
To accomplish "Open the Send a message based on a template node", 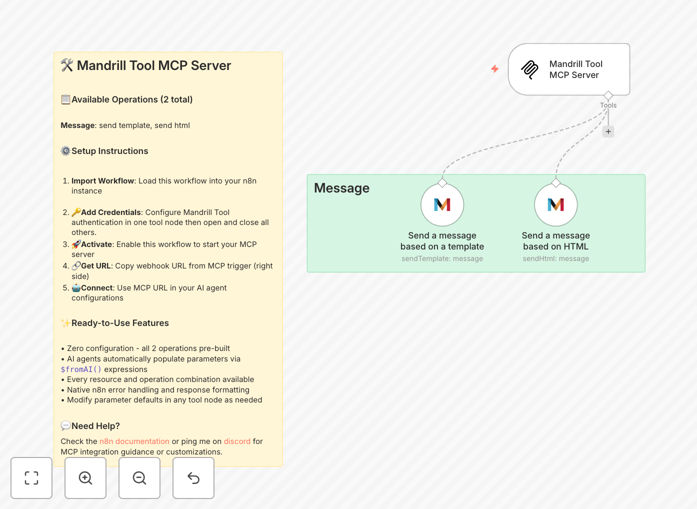I will (442, 205).
